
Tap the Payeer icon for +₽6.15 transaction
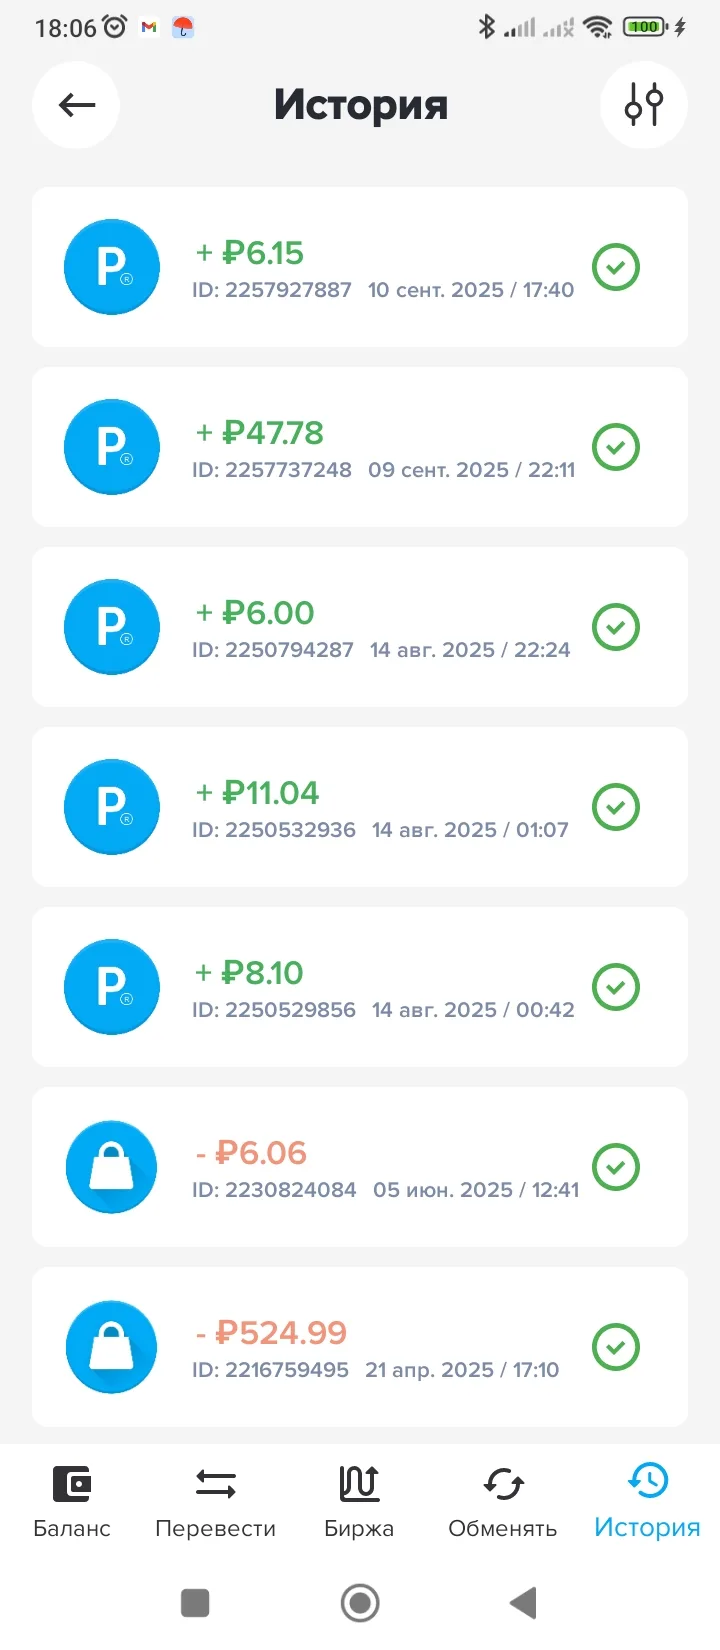[x=112, y=267]
